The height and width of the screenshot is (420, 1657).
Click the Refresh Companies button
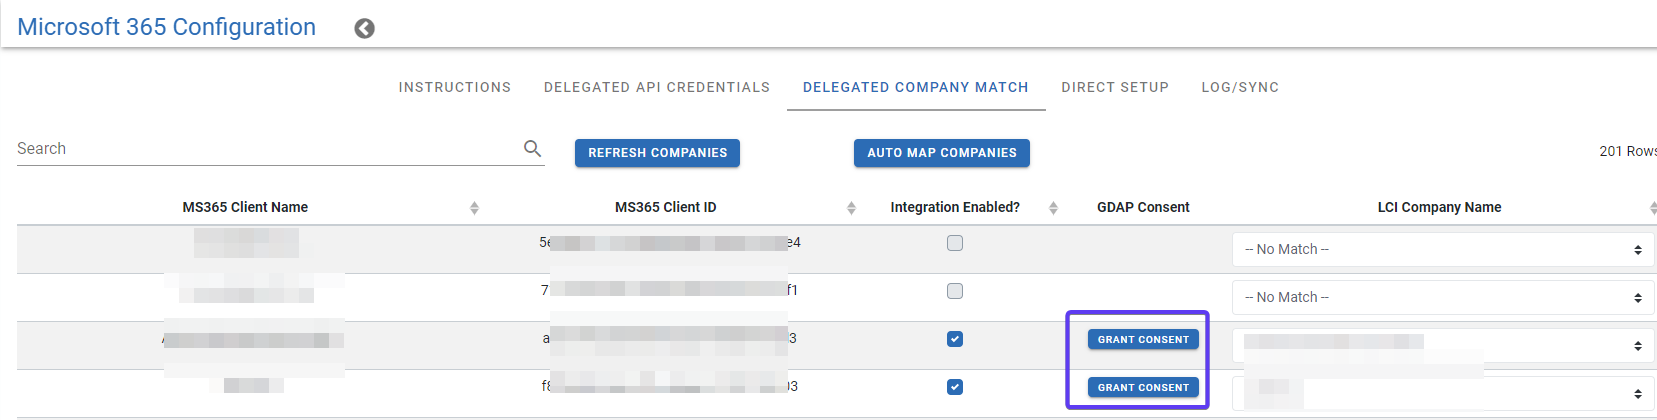(x=657, y=153)
